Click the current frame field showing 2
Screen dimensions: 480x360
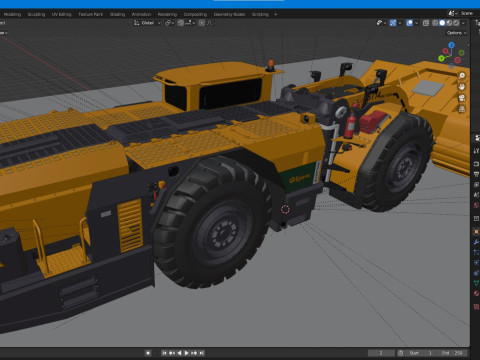(x=381, y=353)
